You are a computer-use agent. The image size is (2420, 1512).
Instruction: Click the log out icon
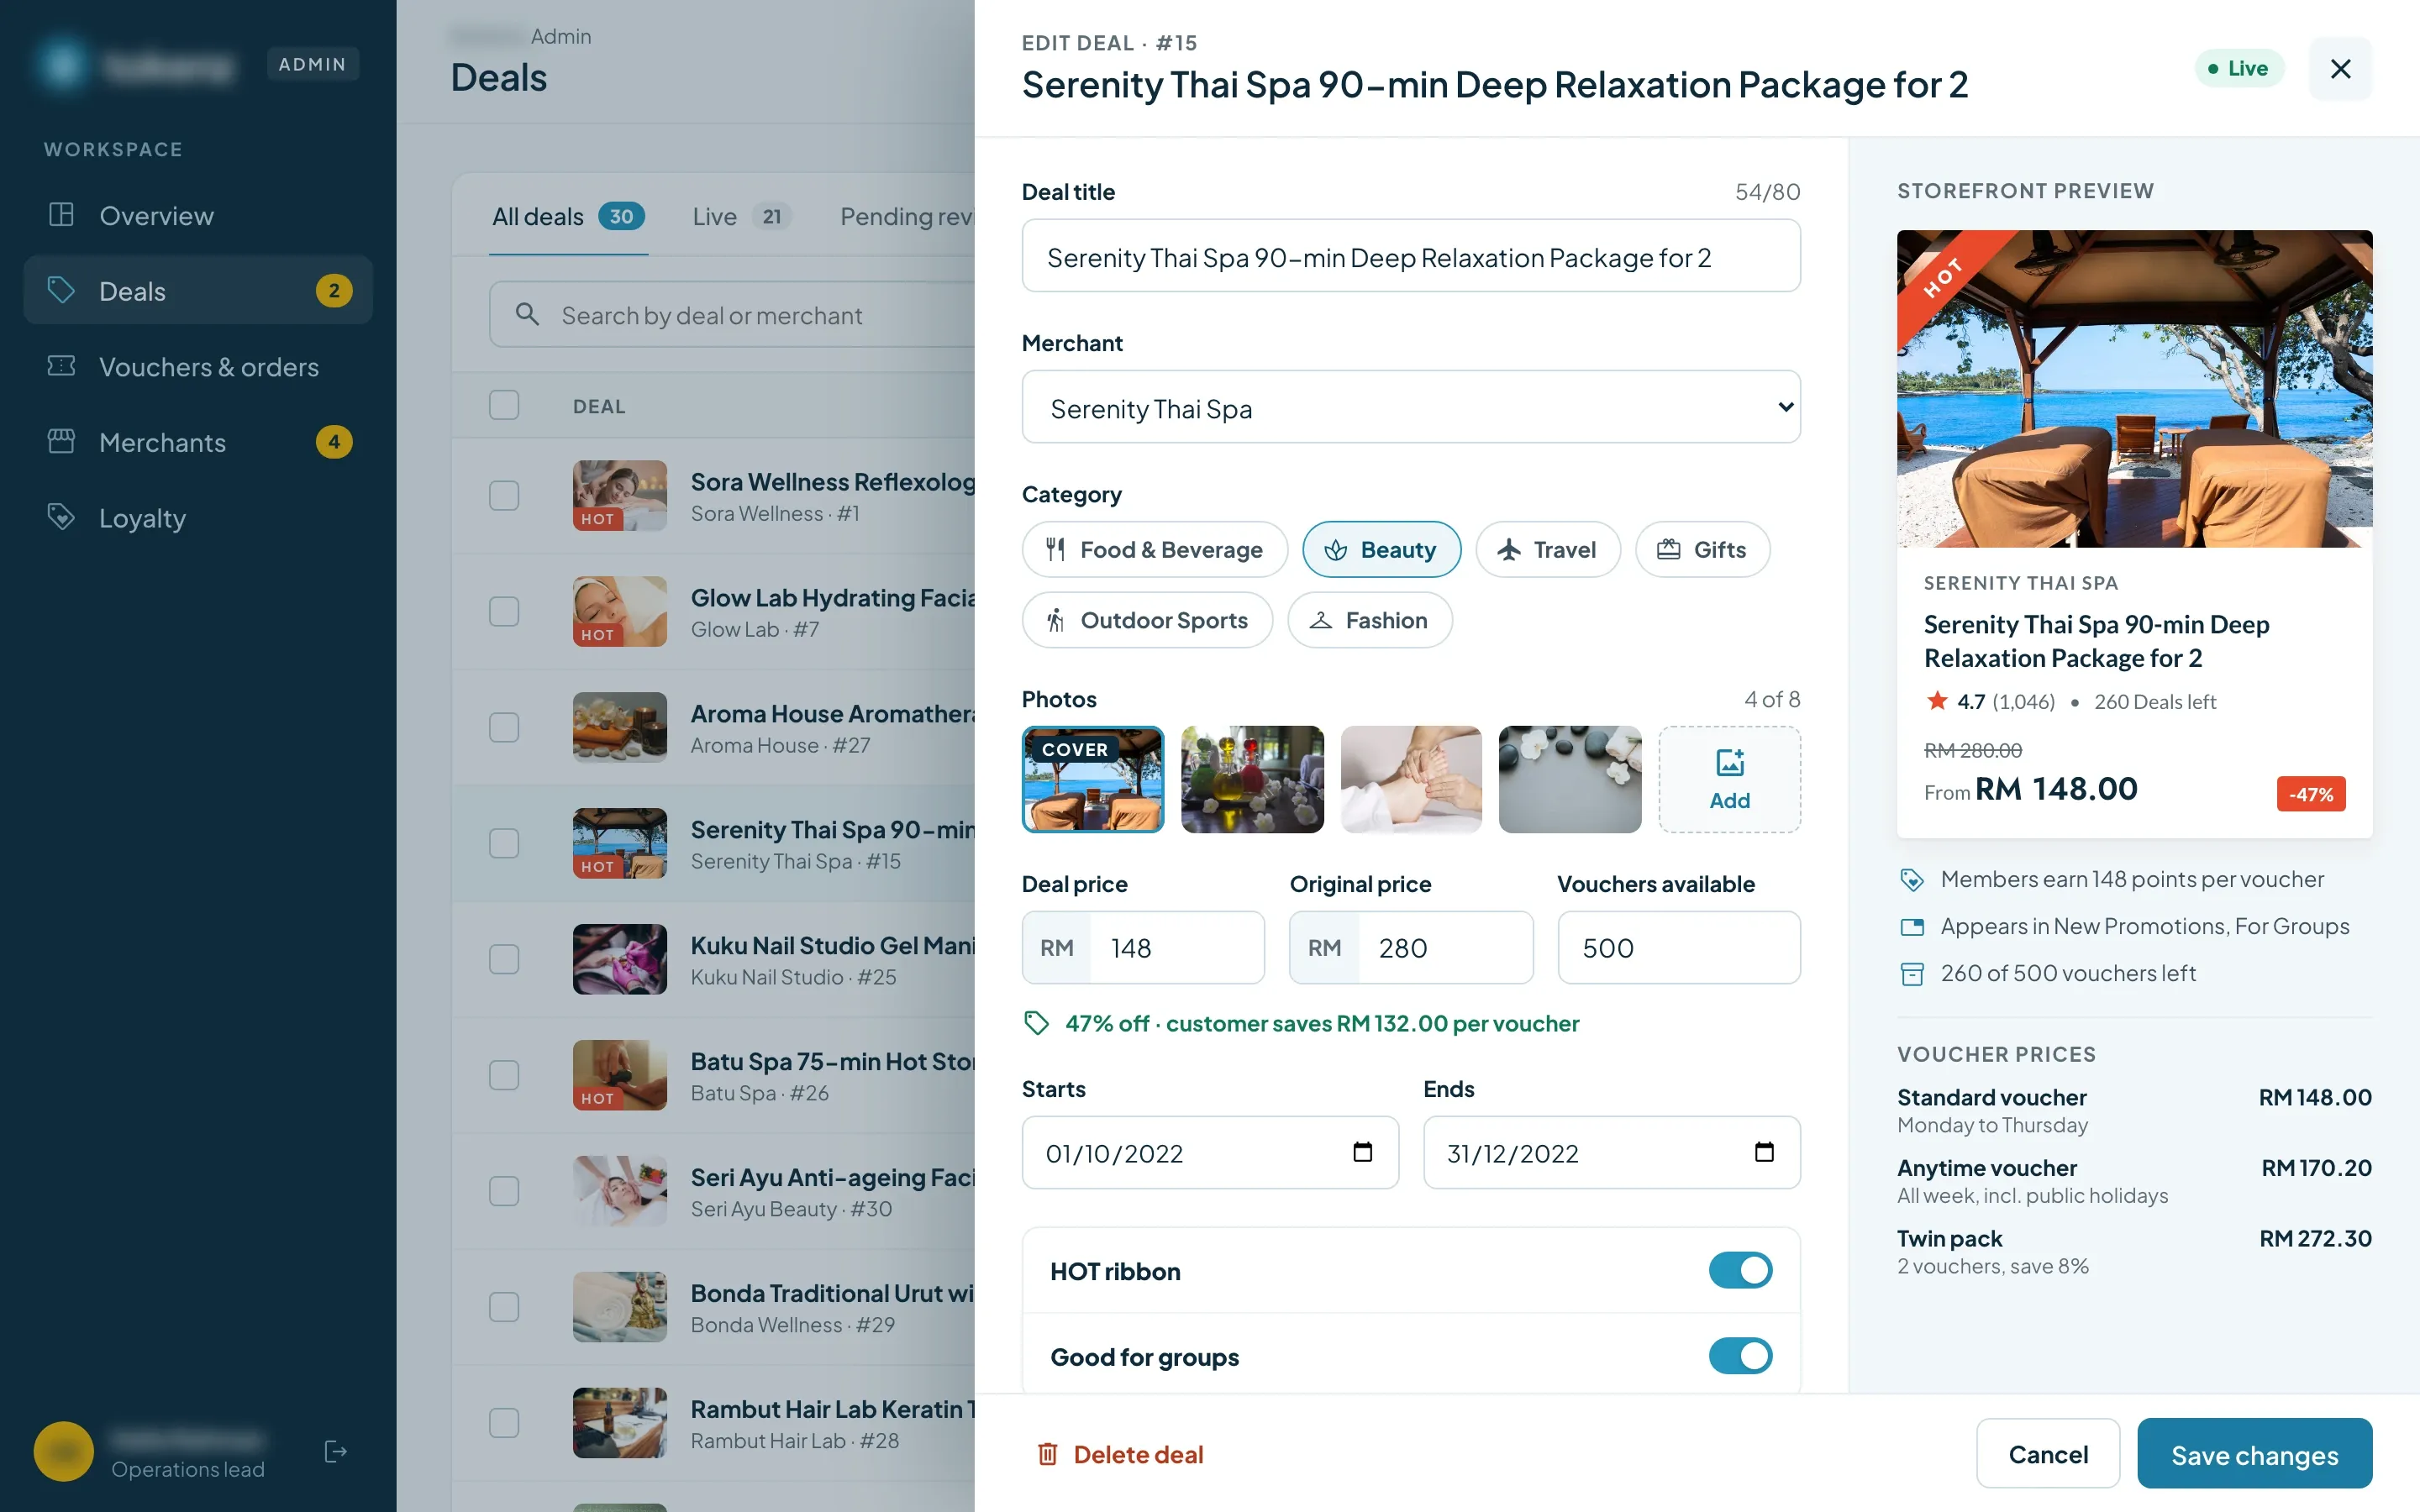pos(336,1451)
